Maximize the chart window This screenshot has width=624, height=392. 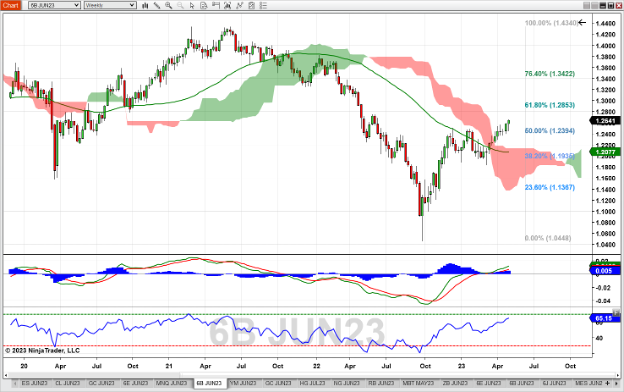(610, 5)
